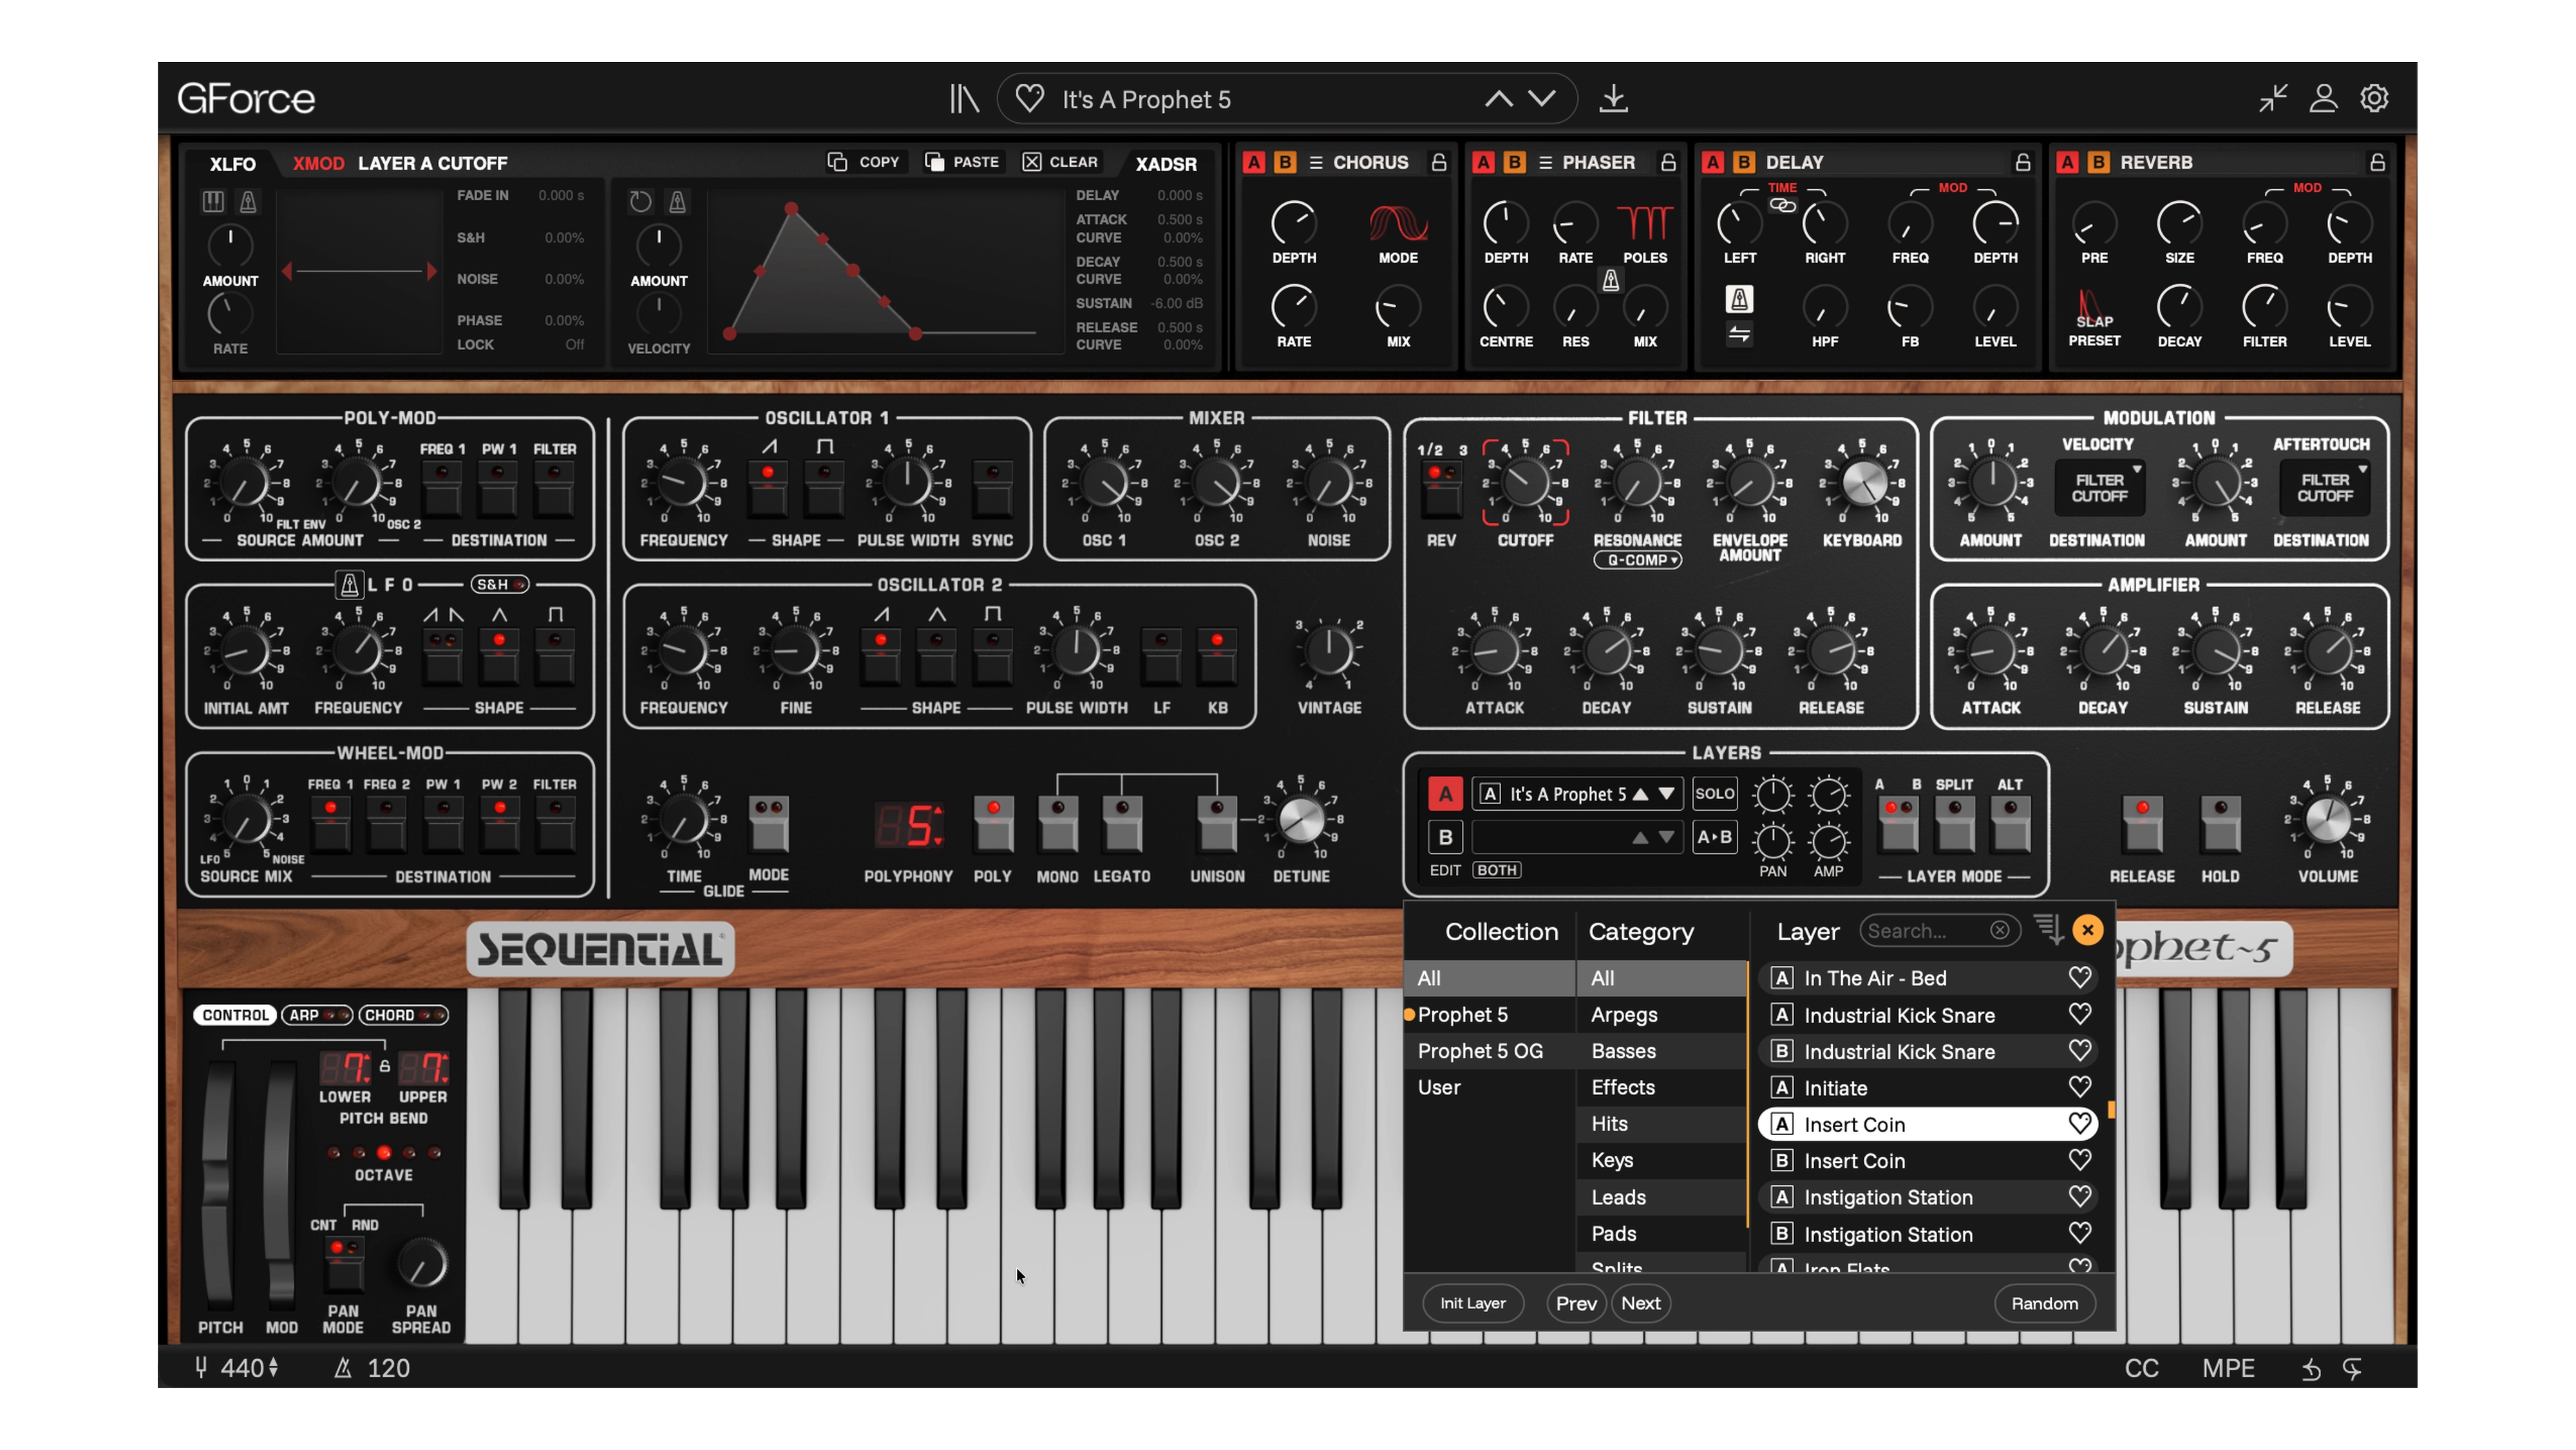Click the Random button

(2044, 1303)
